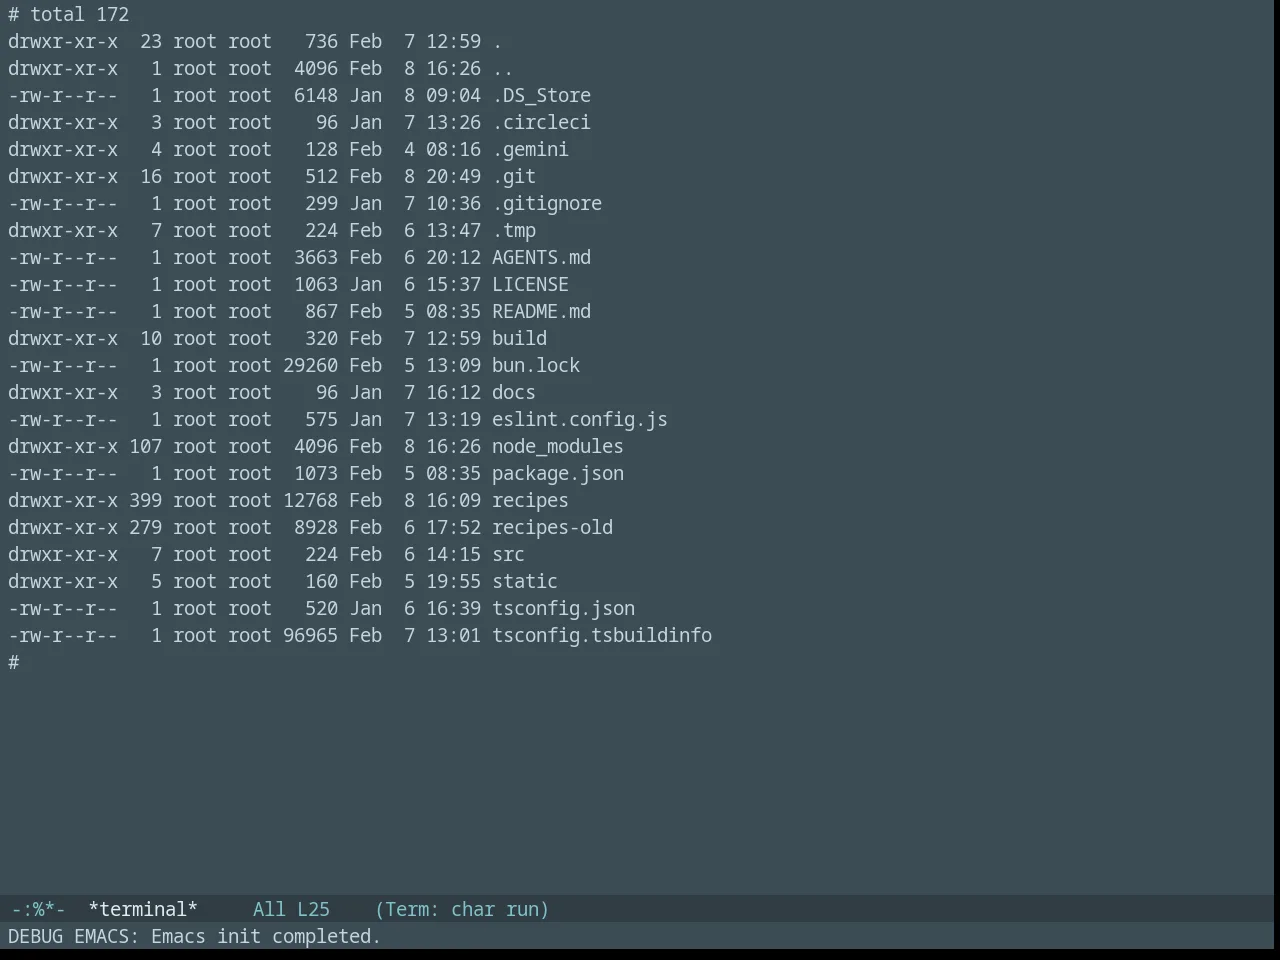Click the link count 107 on node_modules row
This screenshot has width=1280, height=960.
click(145, 447)
